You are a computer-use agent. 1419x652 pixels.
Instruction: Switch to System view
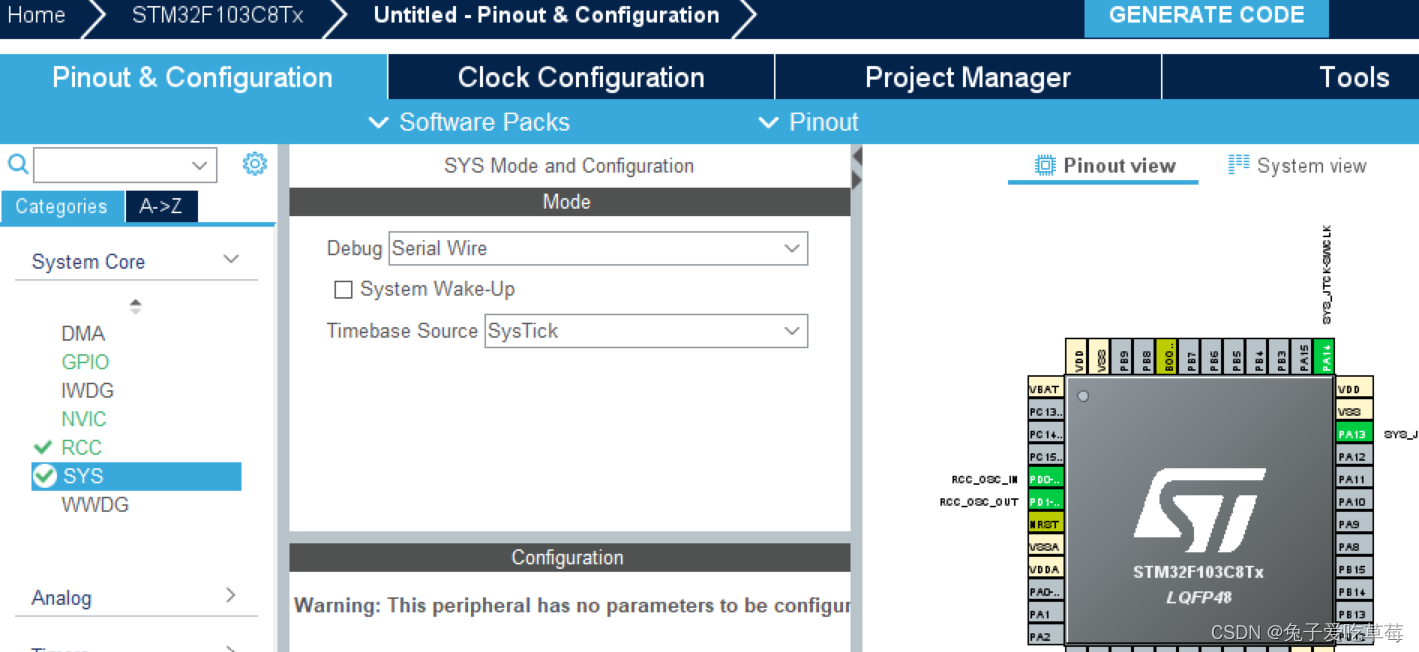click(x=1297, y=166)
